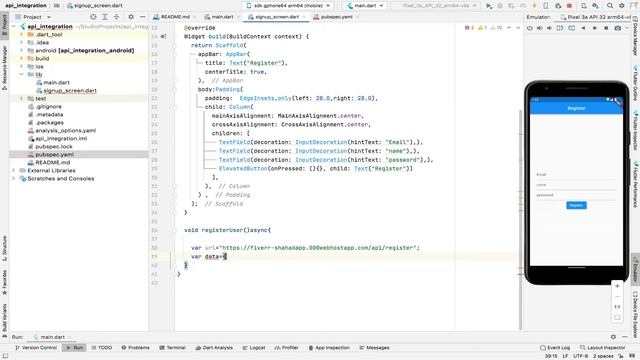Click emulator Home circle button

click(594, 28)
